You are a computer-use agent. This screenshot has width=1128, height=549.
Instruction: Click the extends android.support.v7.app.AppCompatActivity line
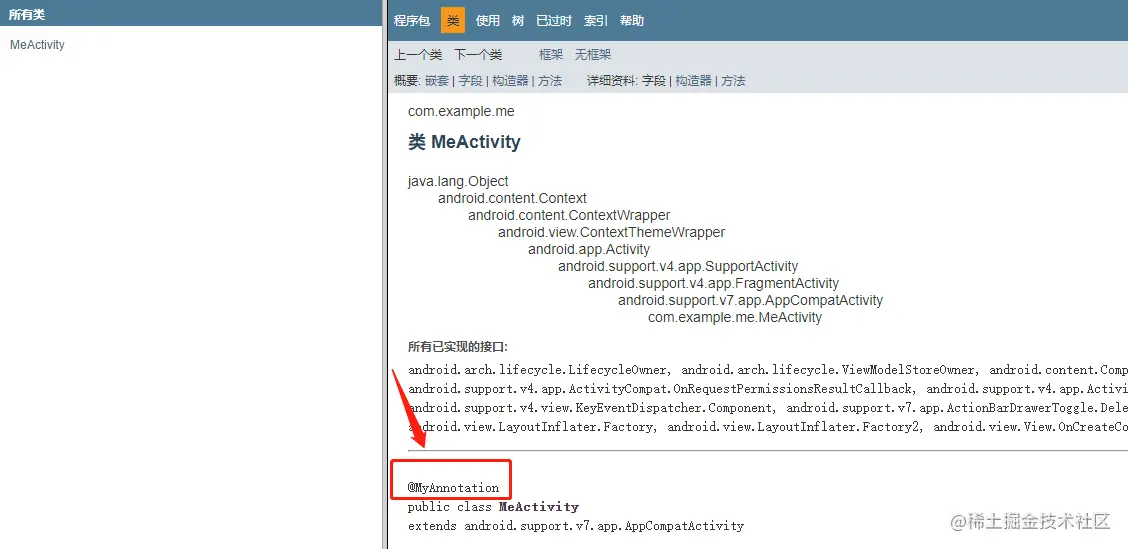(576, 526)
